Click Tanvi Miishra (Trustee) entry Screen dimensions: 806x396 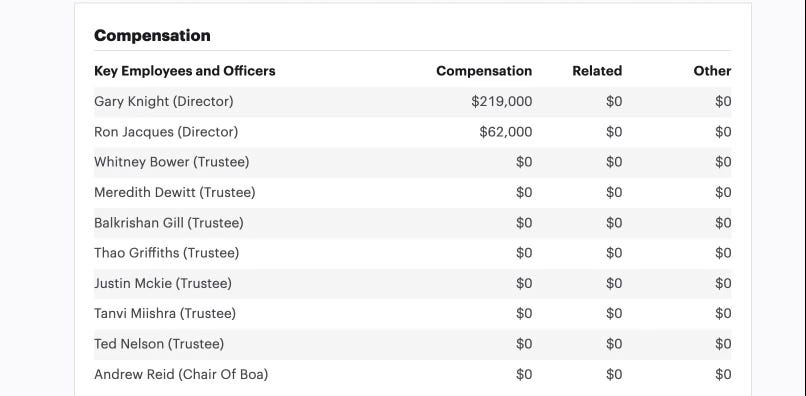164,313
